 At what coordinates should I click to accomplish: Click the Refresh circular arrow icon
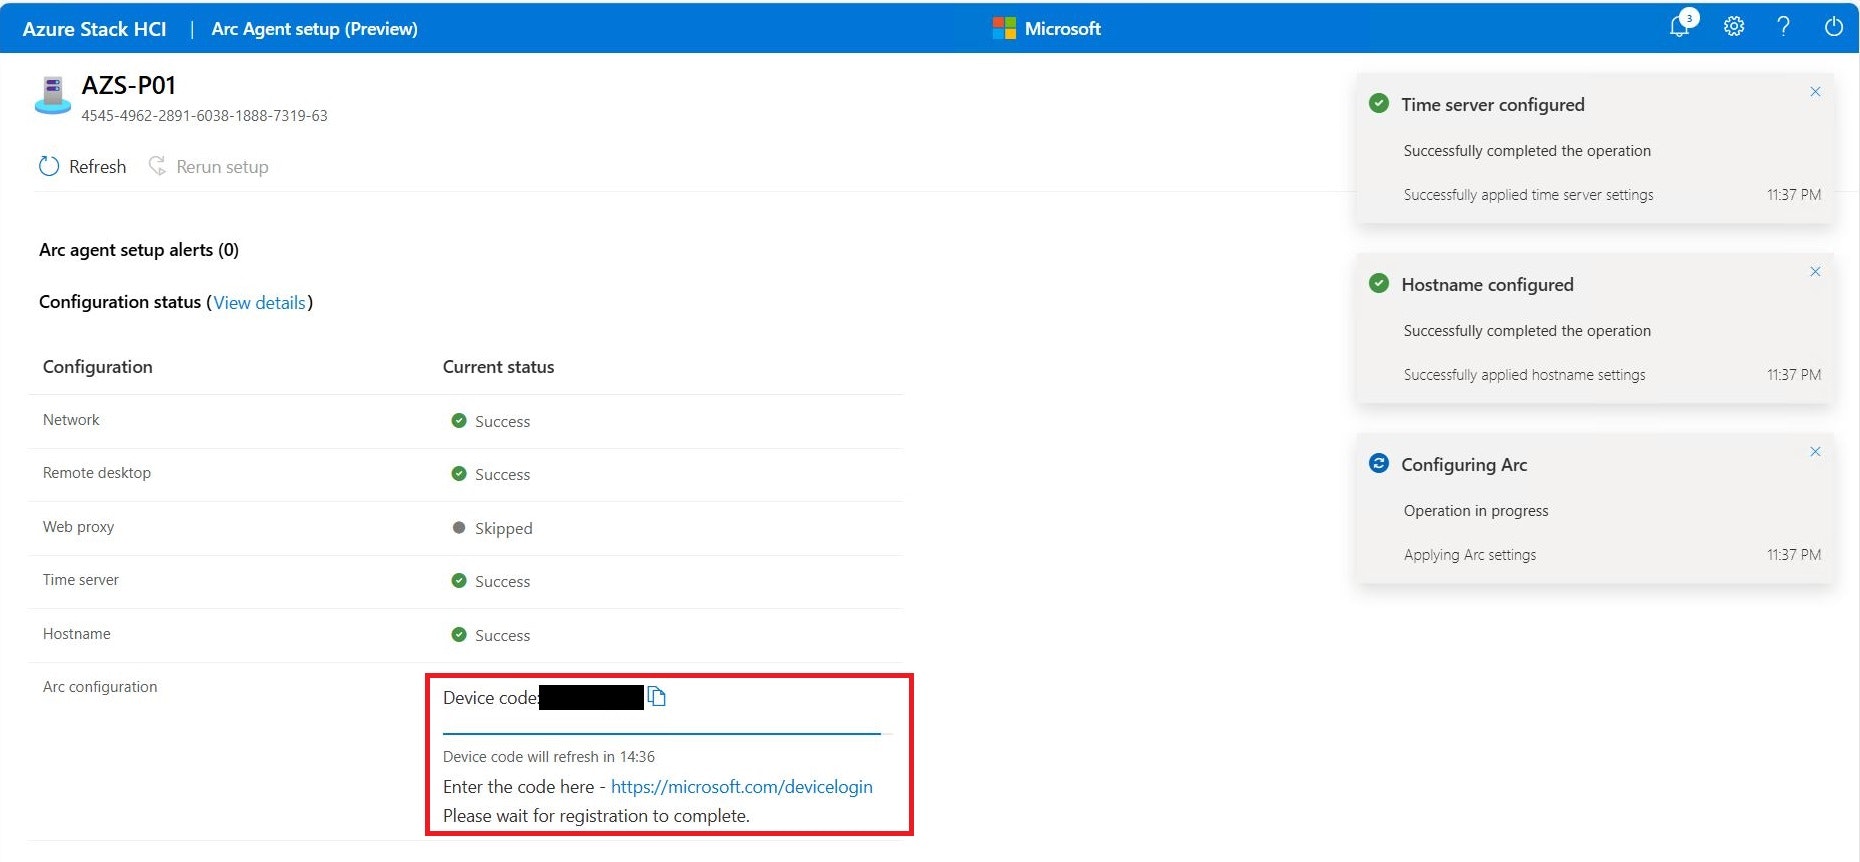49,166
